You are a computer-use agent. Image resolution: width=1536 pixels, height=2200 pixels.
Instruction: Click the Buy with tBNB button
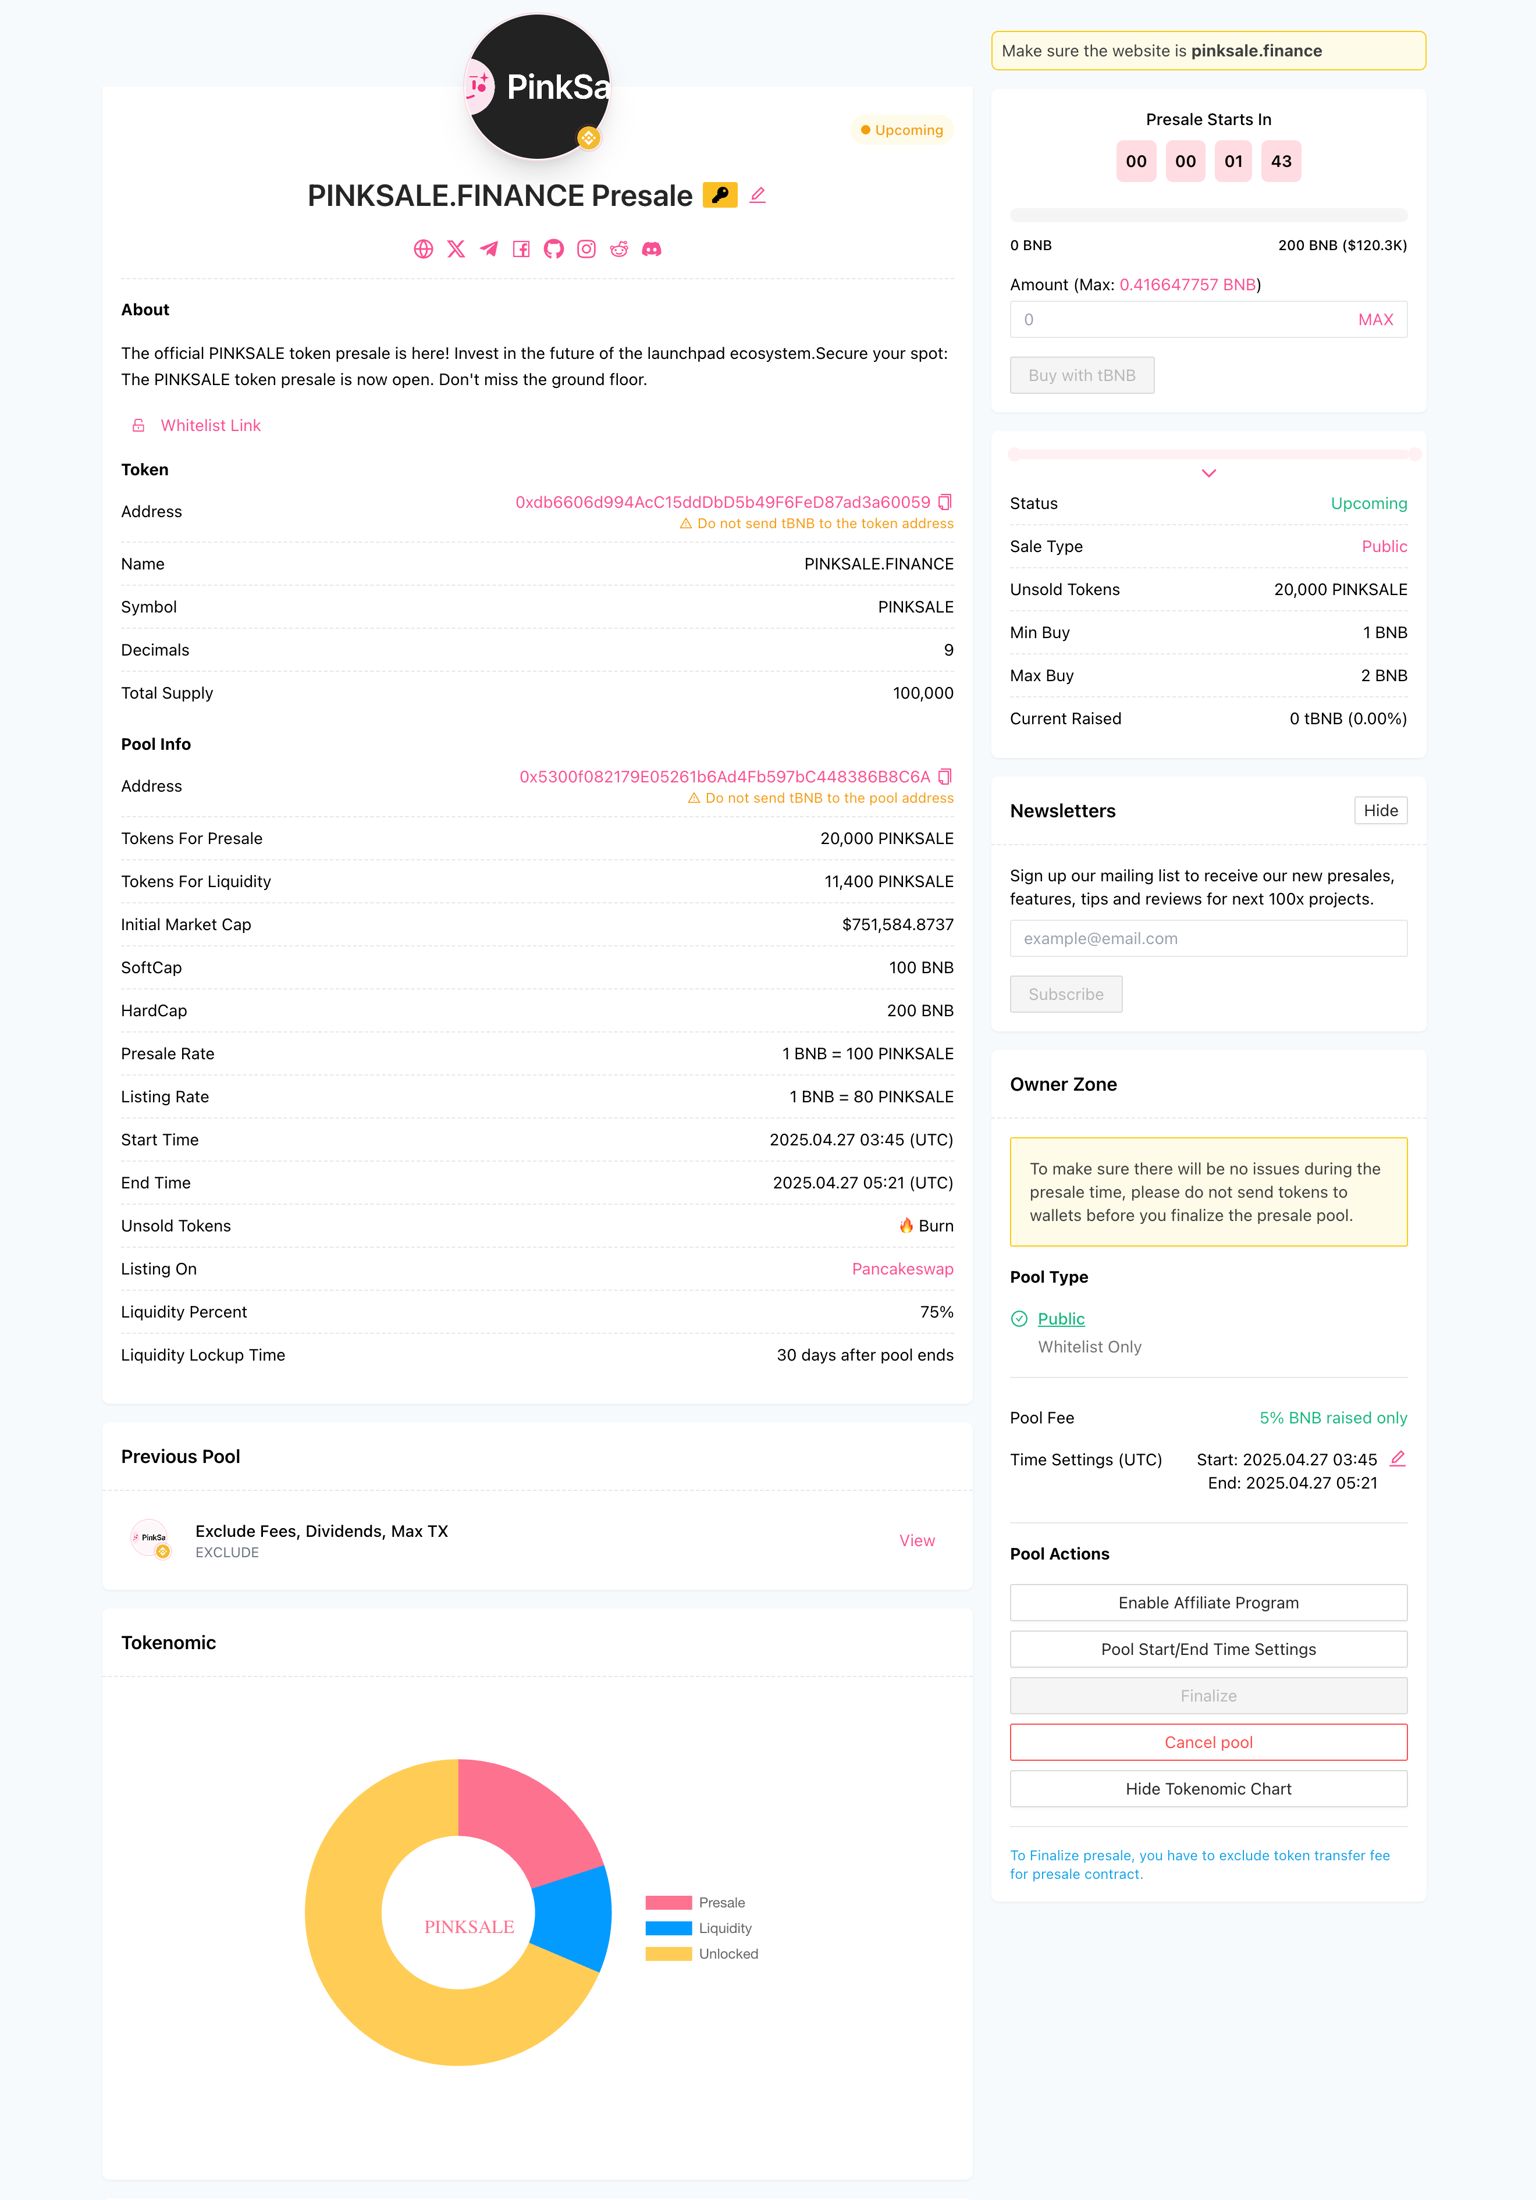click(x=1082, y=375)
